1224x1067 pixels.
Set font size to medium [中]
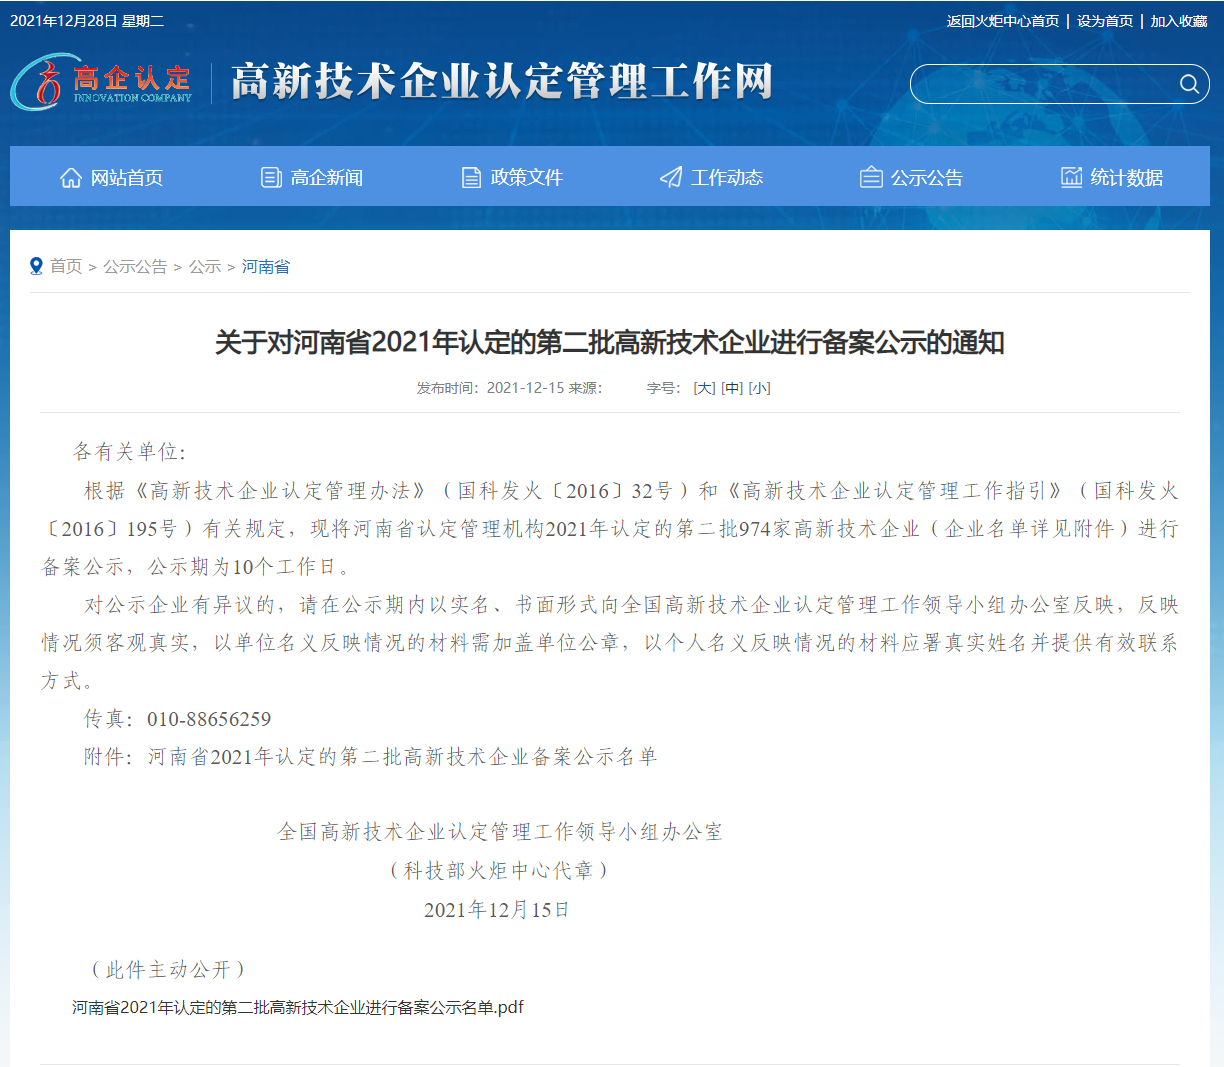point(732,388)
